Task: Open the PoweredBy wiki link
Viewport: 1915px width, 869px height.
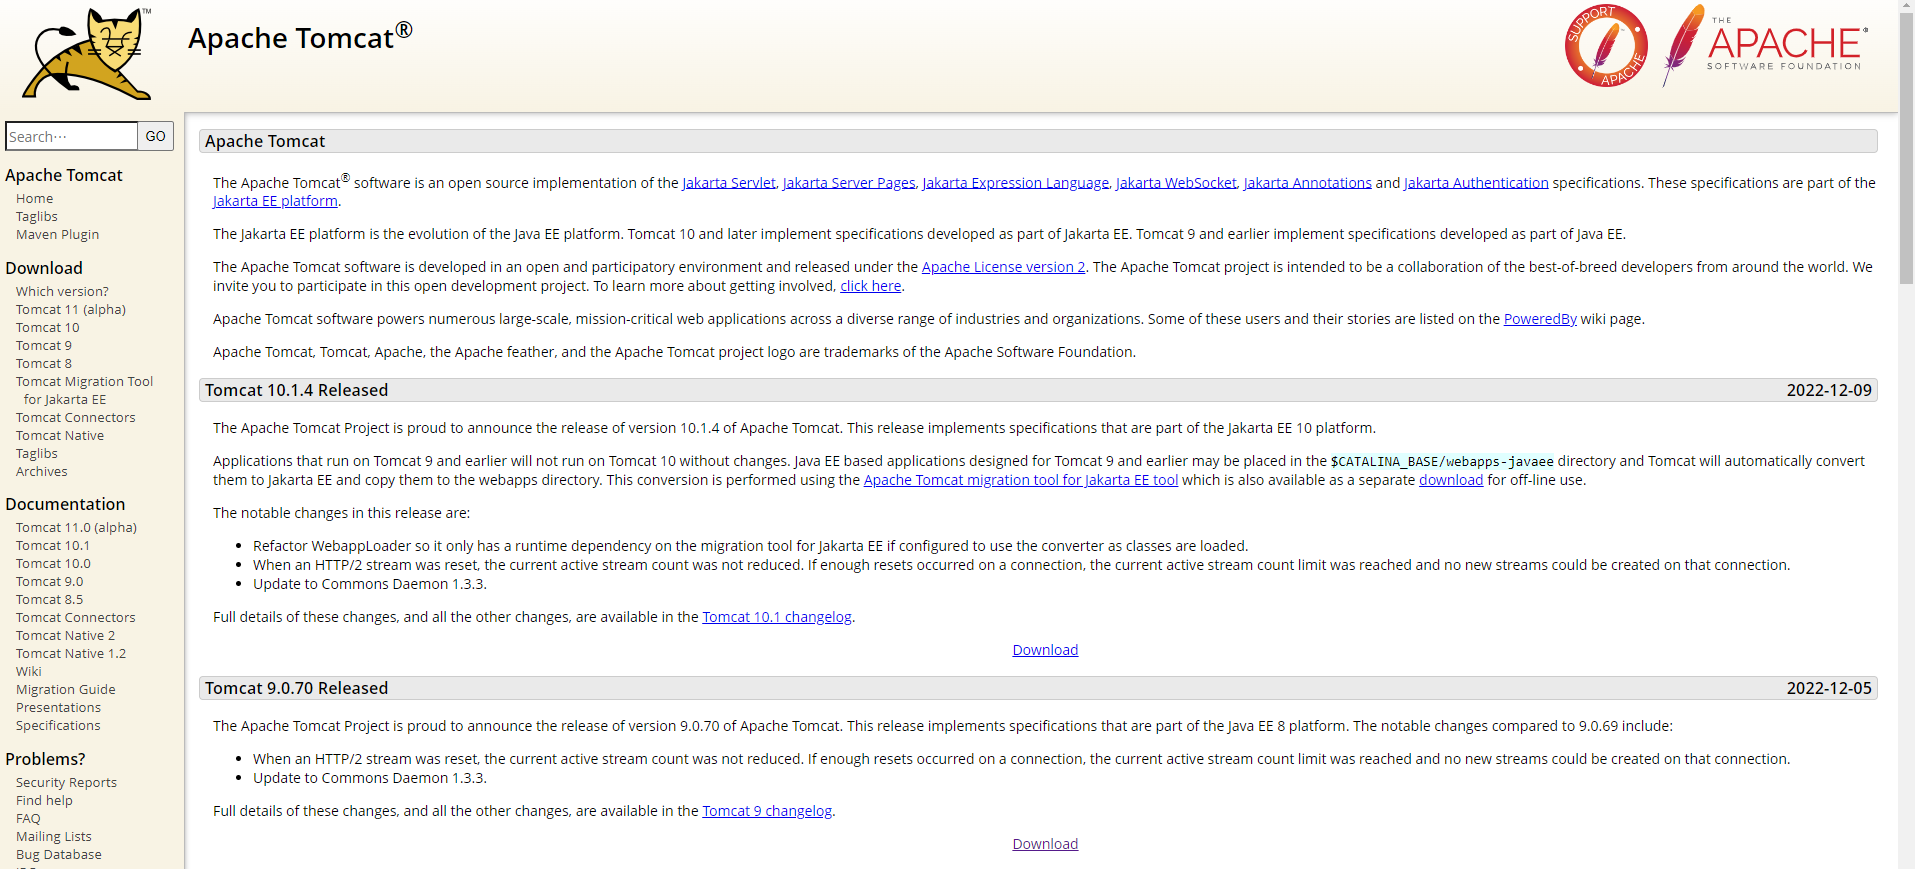Action: 1540,319
